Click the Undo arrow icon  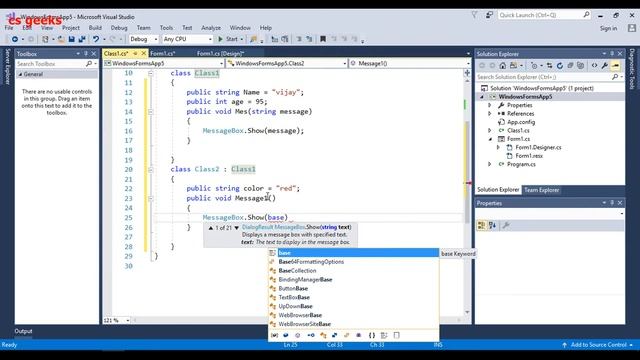pyautogui.click(x=96, y=39)
